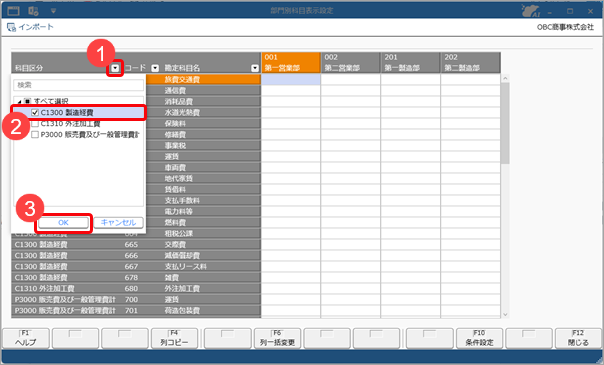Click the 燃料費 account name row
The height and width of the screenshot is (365, 604).
[x=203, y=223]
